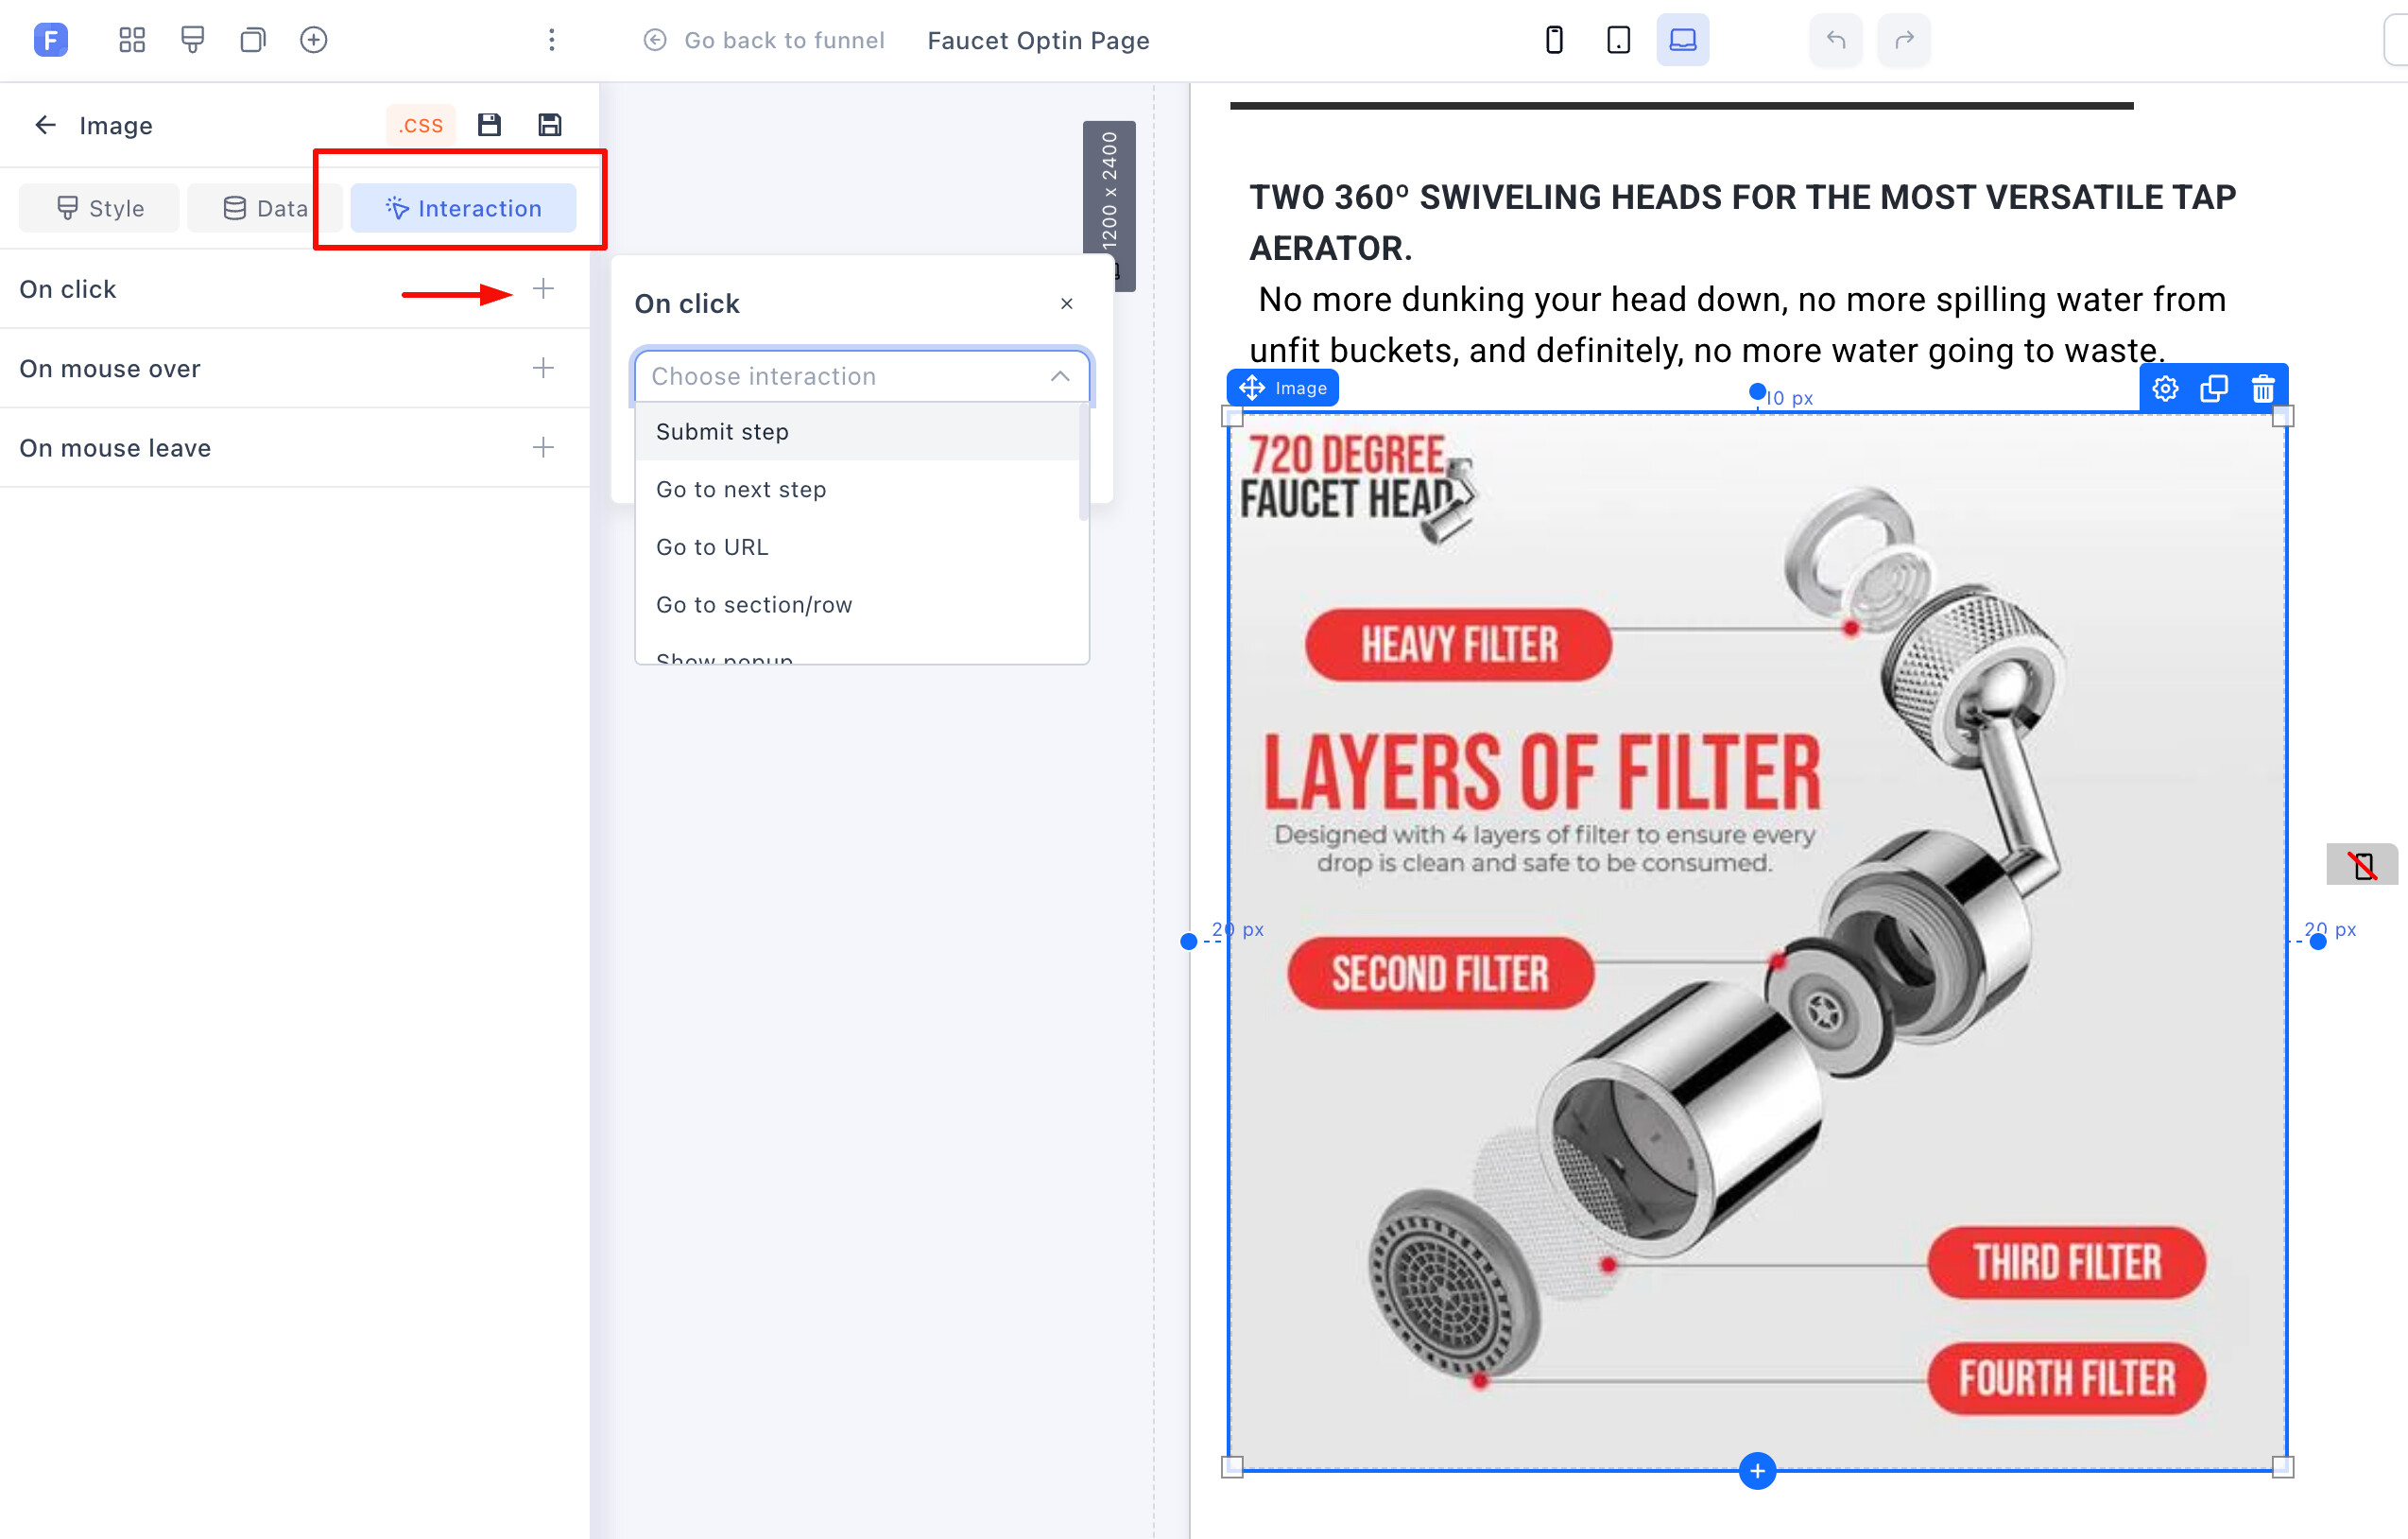Add element below with blue plus button
2408x1539 pixels.
[x=1757, y=1471]
